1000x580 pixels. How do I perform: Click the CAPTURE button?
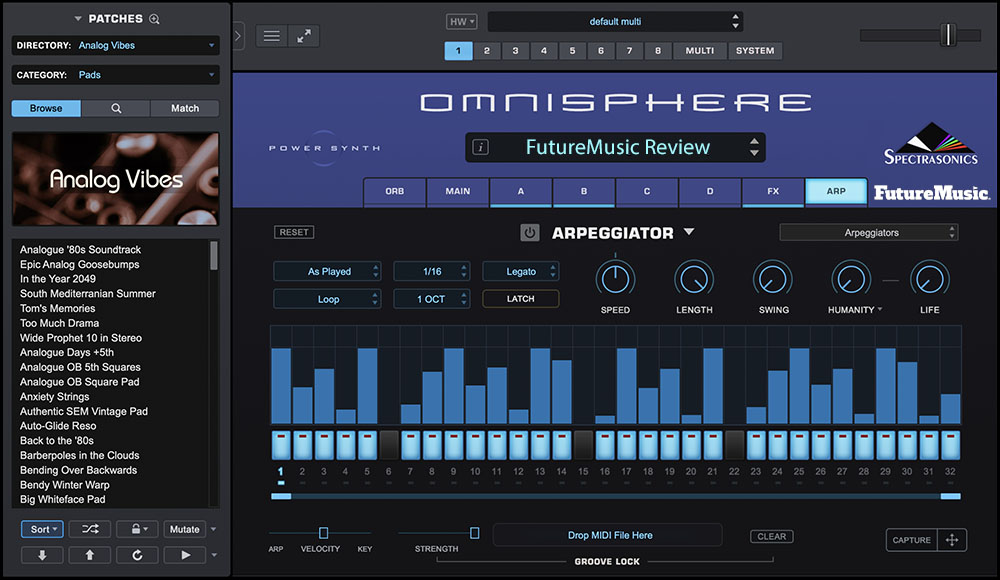point(911,540)
